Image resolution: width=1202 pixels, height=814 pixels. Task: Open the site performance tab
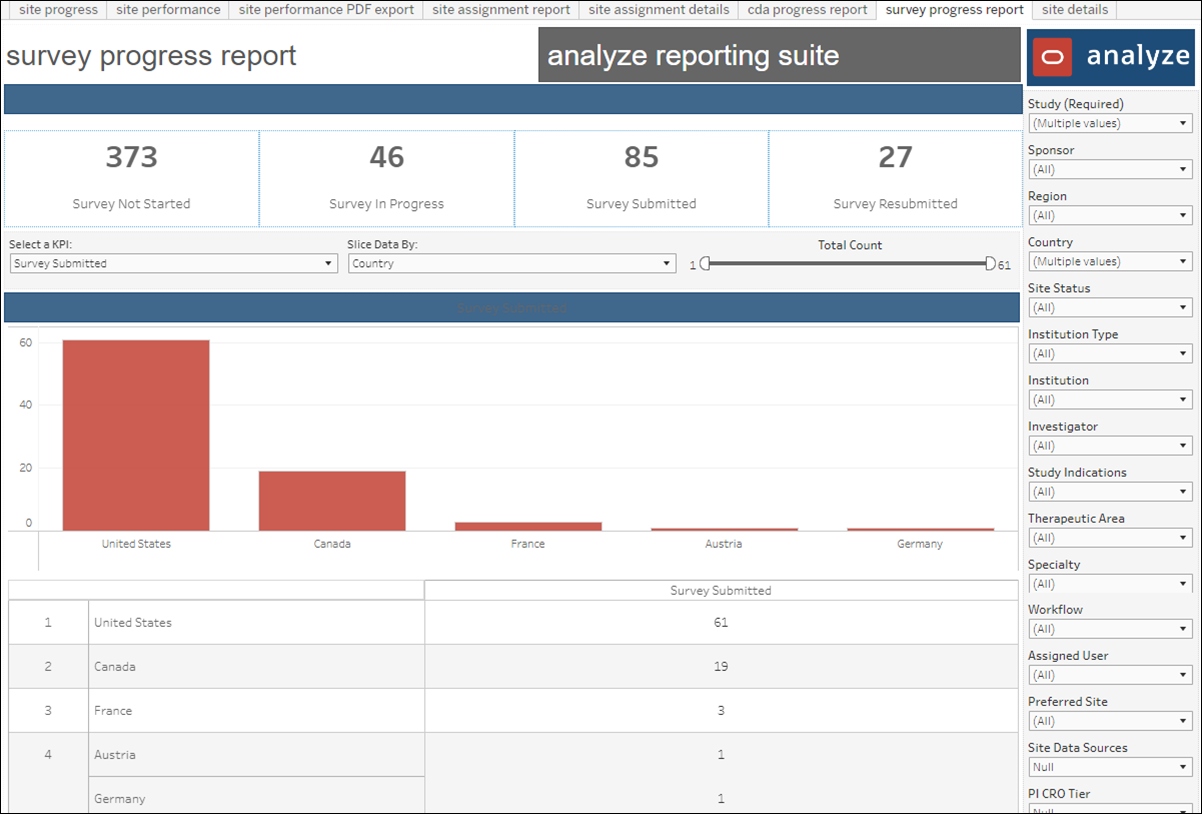168,10
